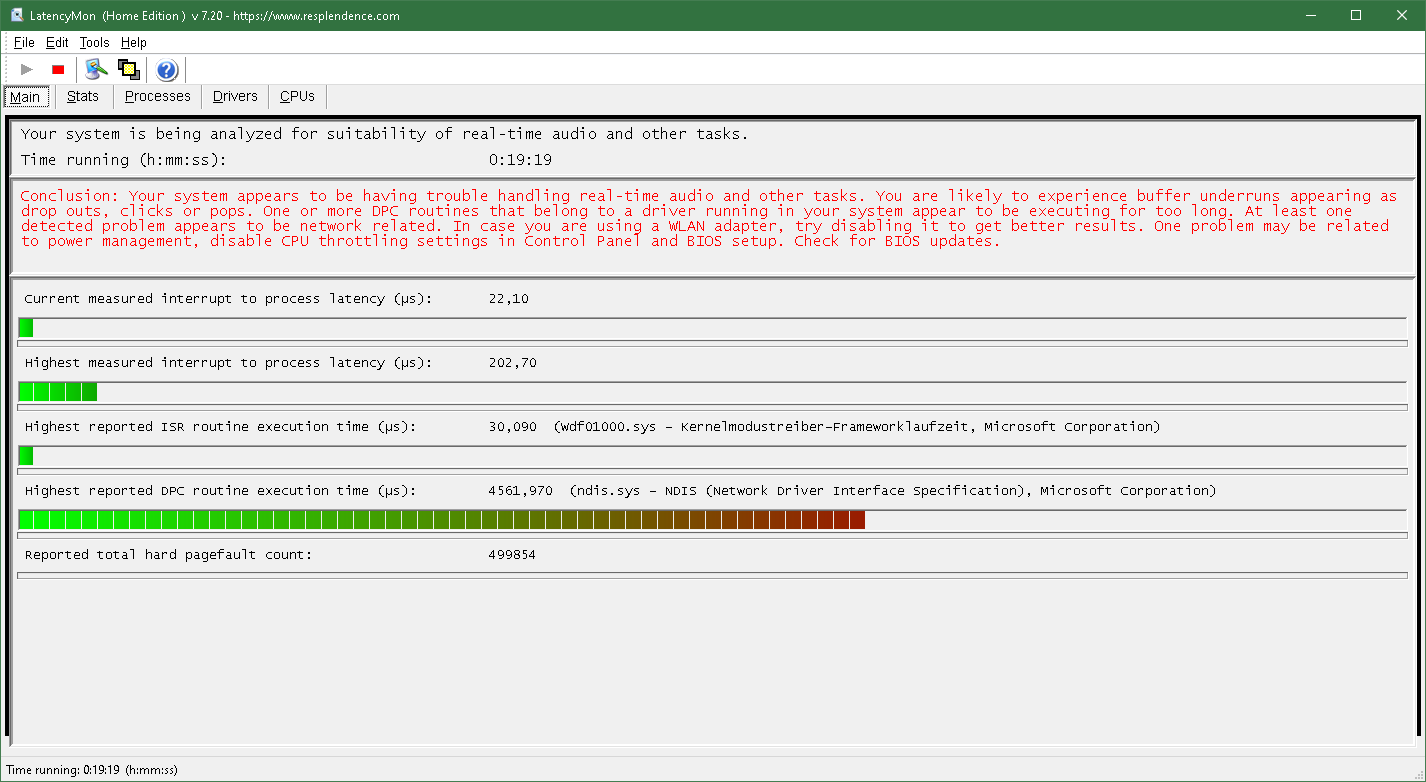
Task: Click 'Highest reported ISR routine execution time' label
Action: point(220,427)
